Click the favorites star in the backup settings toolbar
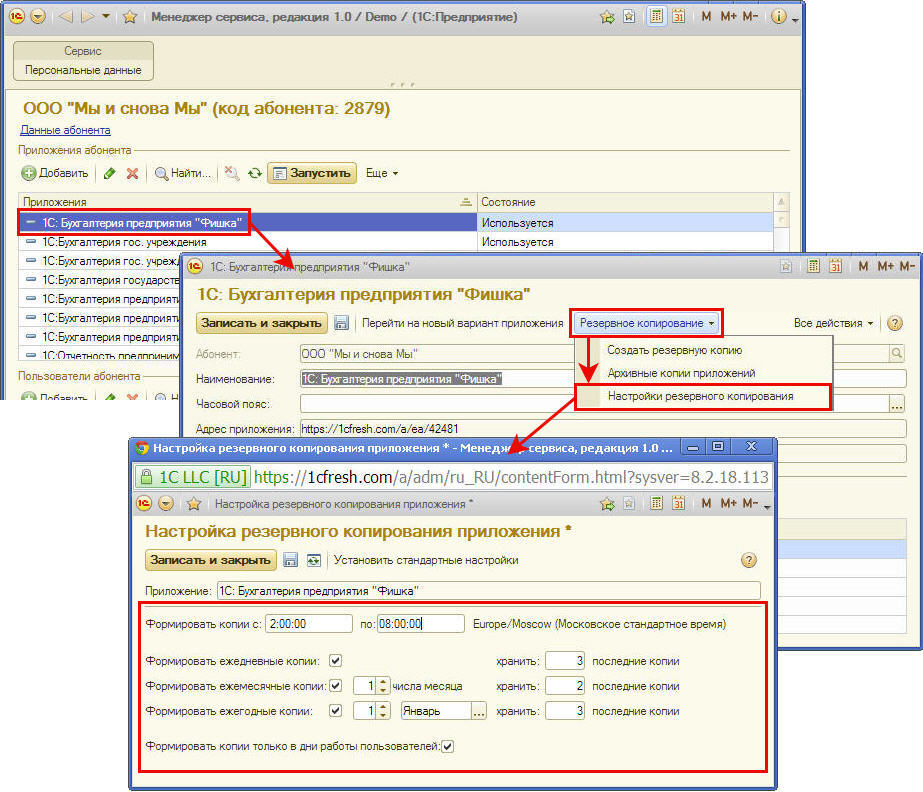 click(194, 503)
